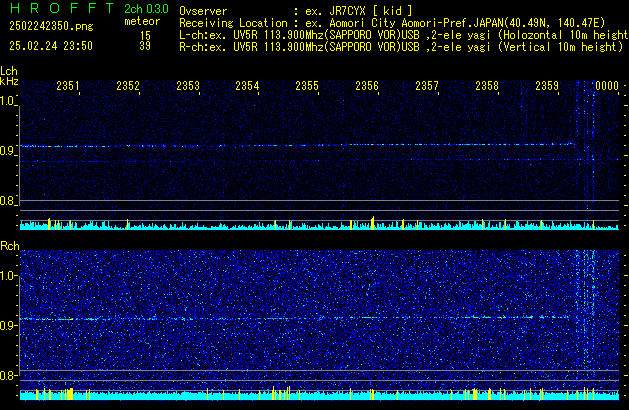Select the 0000 time marker

point(607,86)
